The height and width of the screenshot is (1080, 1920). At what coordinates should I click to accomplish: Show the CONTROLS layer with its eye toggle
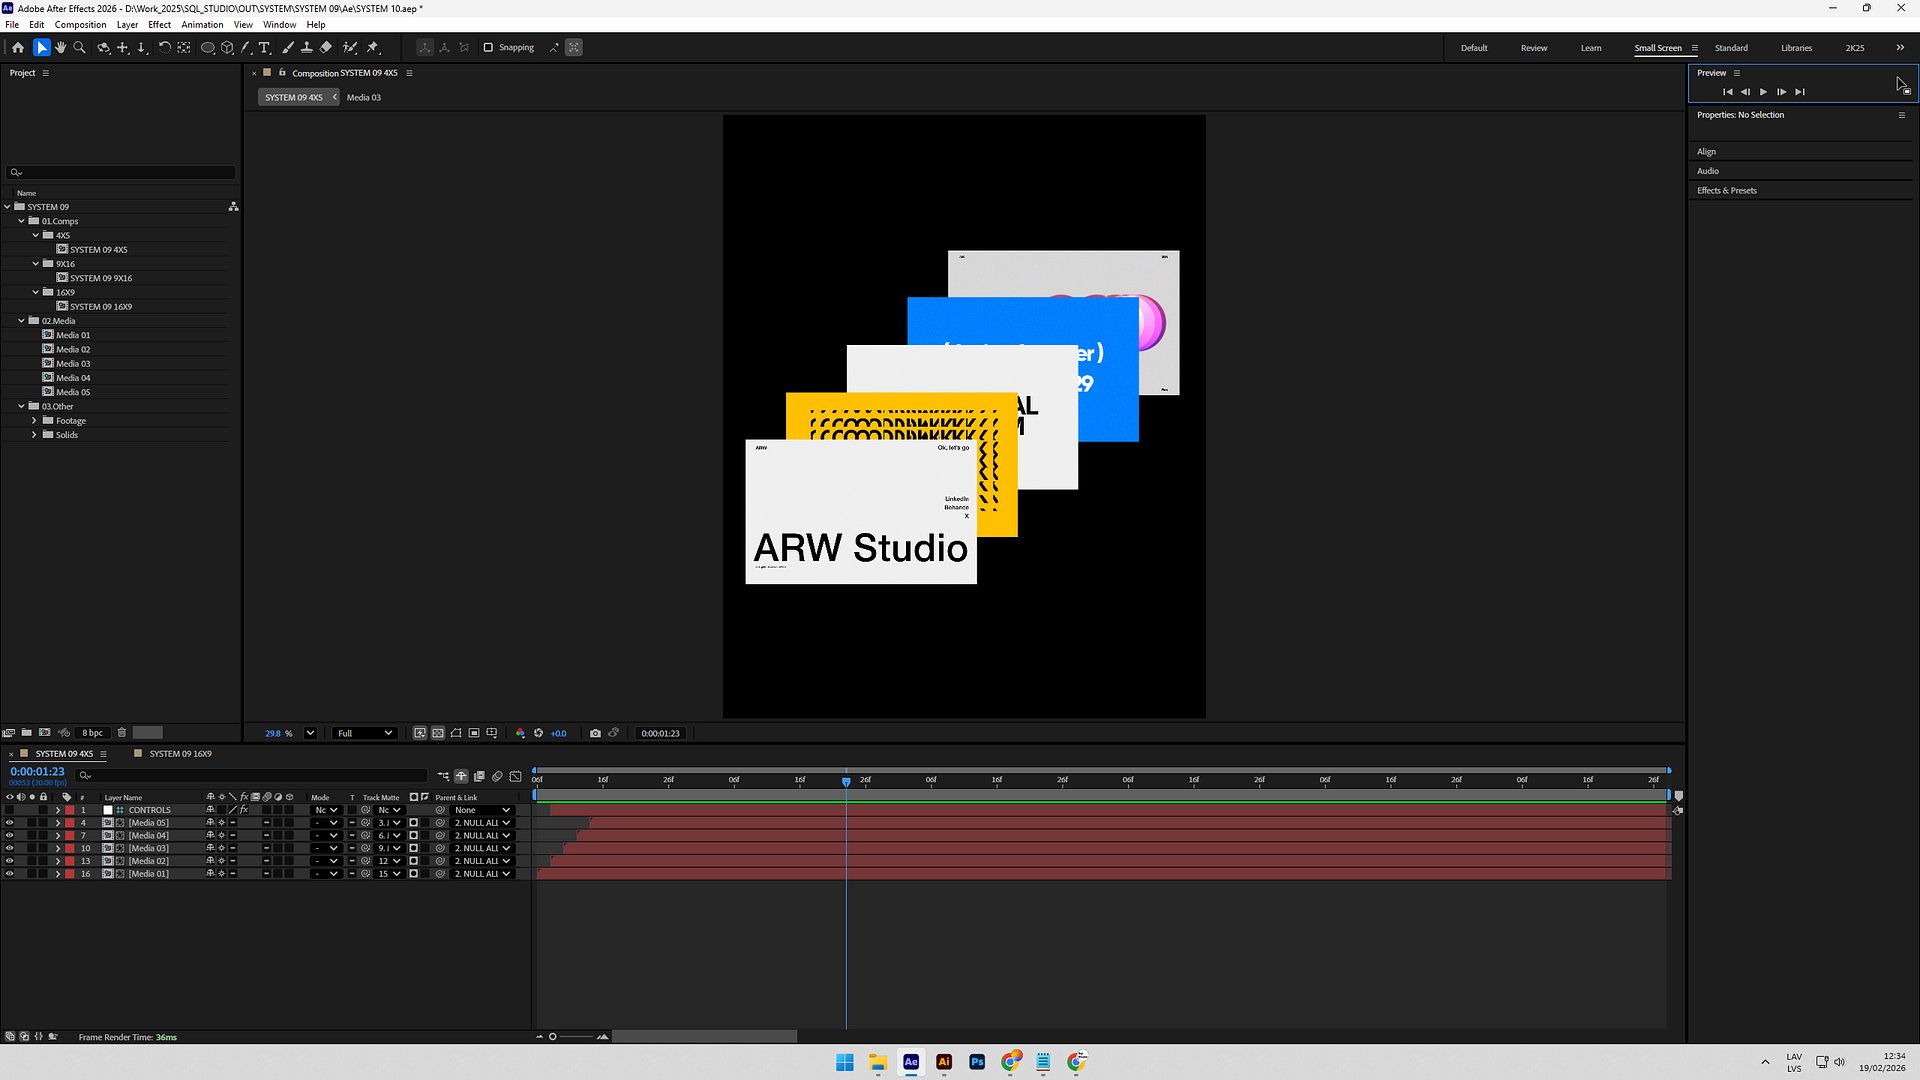[x=10, y=810]
